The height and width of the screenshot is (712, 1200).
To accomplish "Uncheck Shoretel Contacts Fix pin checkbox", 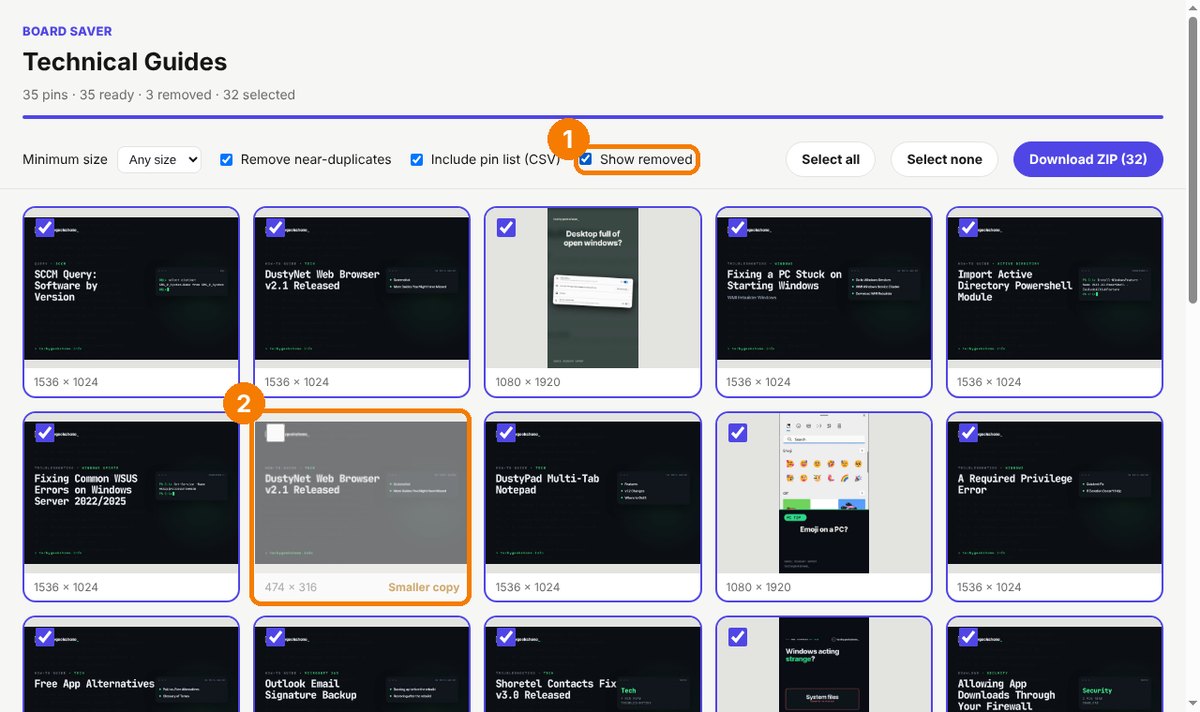I will coord(506,637).
